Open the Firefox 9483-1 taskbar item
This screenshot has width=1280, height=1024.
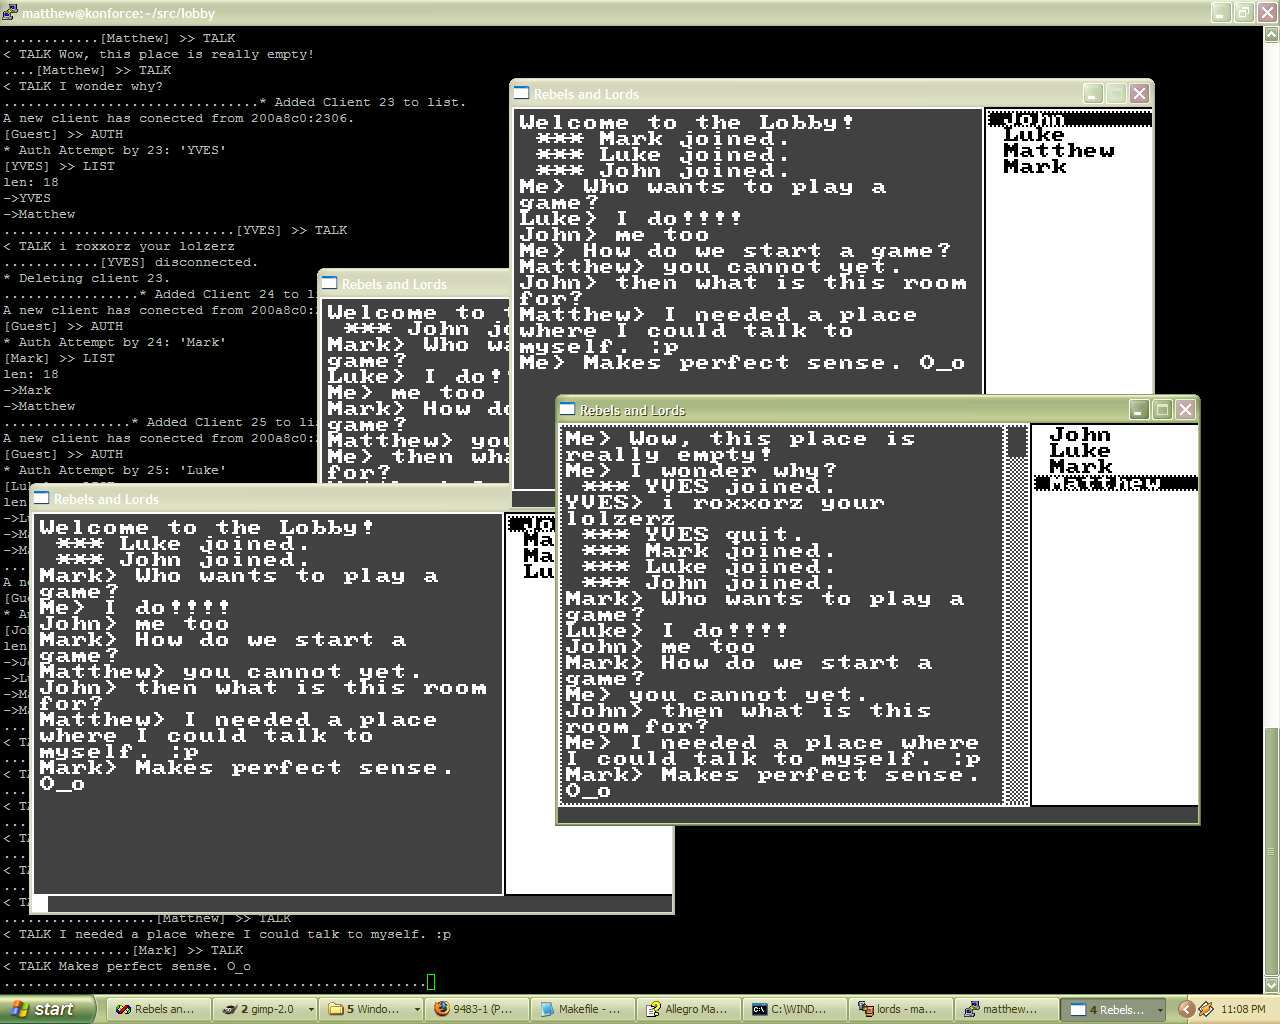click(476, 1009)
